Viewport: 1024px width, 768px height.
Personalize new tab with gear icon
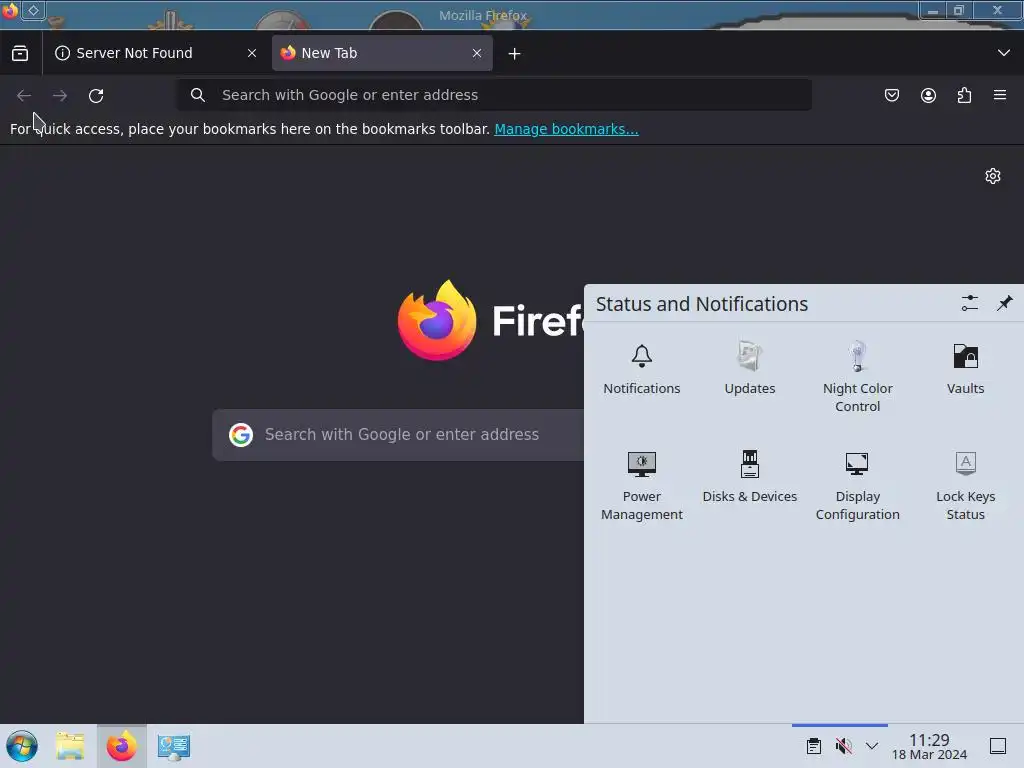point(993,176)
